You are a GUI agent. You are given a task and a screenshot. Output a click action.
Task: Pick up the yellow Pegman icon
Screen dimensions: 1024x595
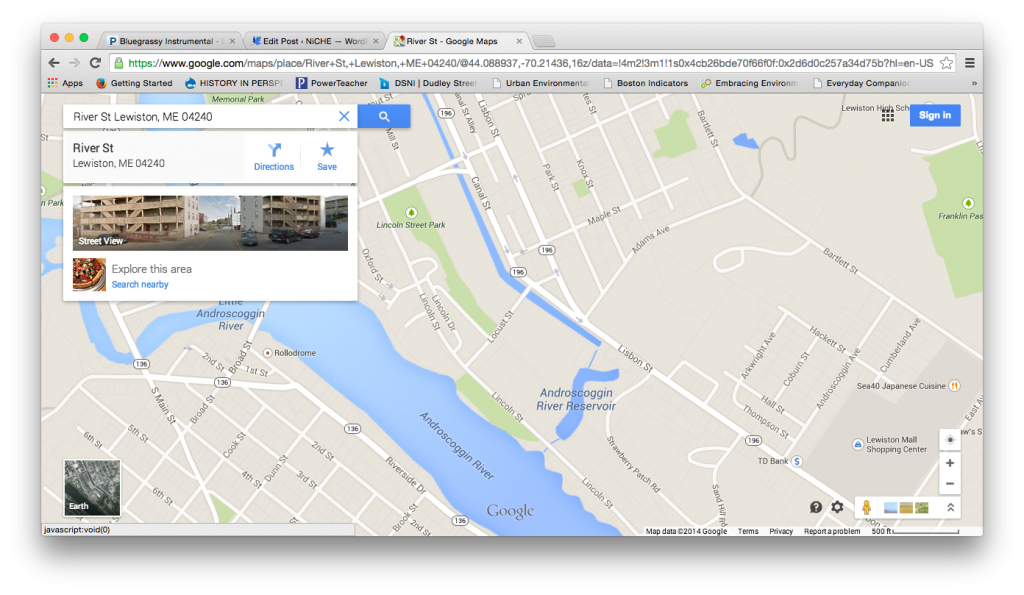(x=866, y=507)
